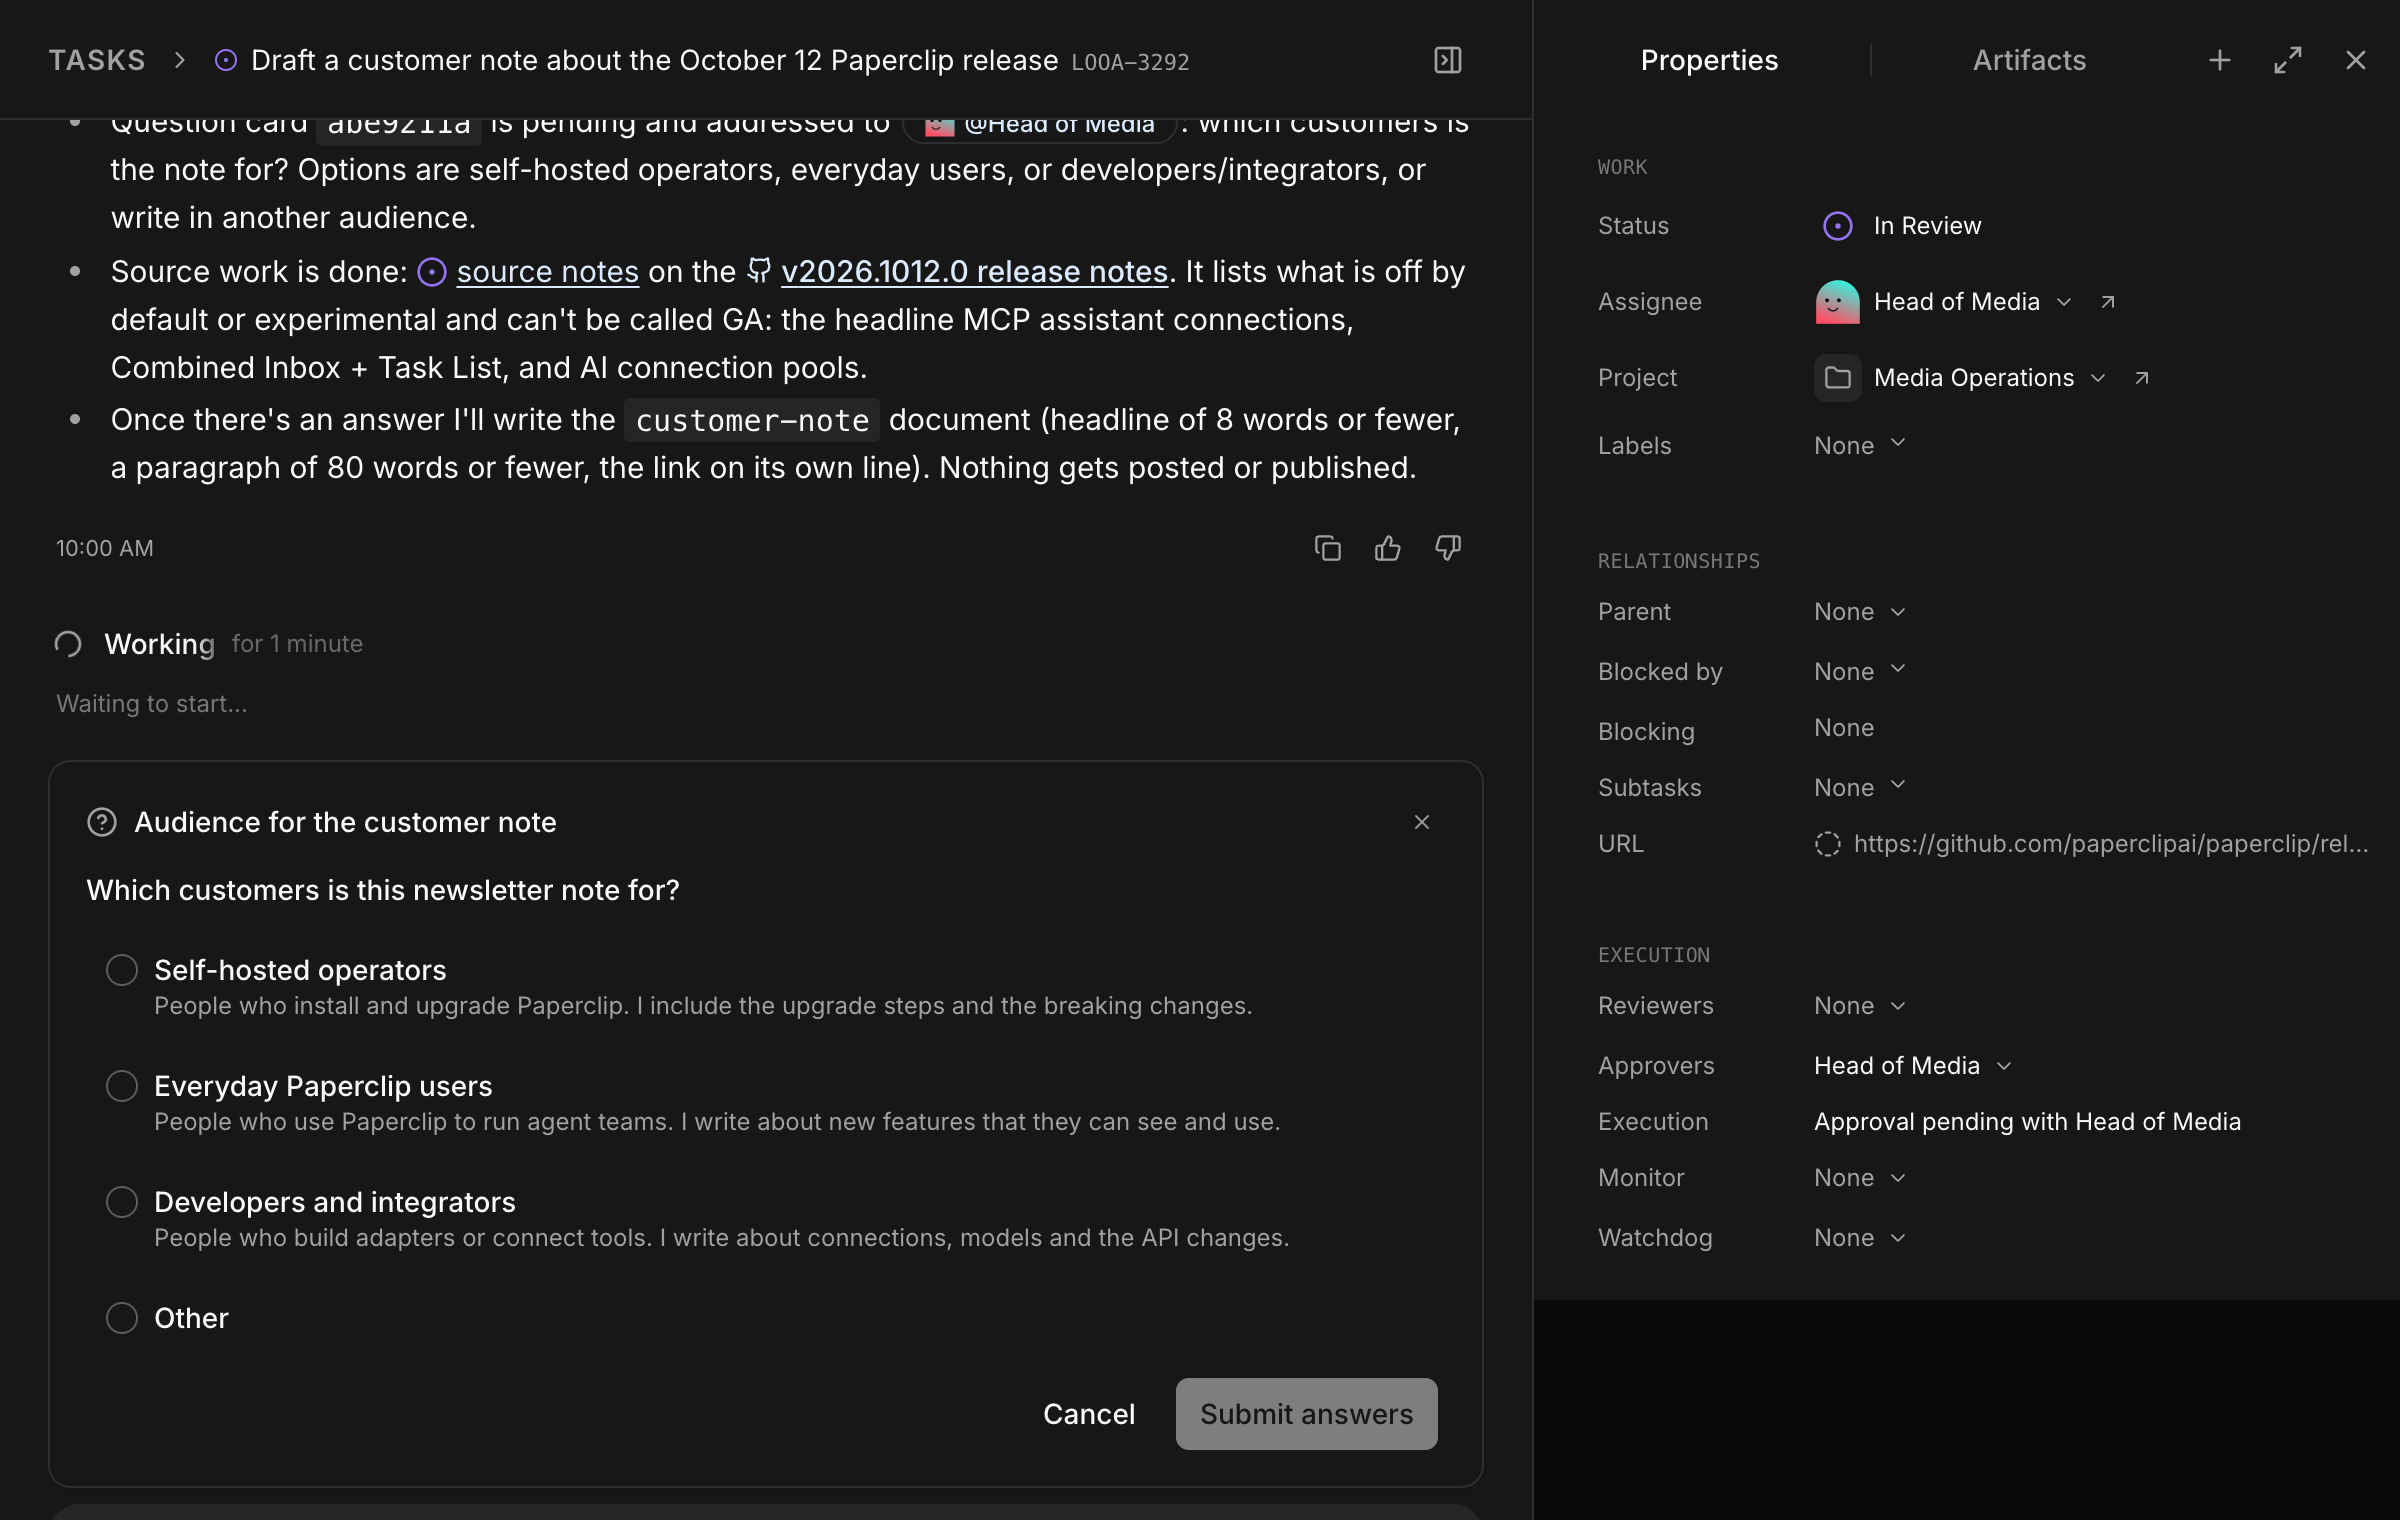Open the Assignee dropdown chevron
This screenshot has width=2400, height=1520.
tap(2064, 302)
